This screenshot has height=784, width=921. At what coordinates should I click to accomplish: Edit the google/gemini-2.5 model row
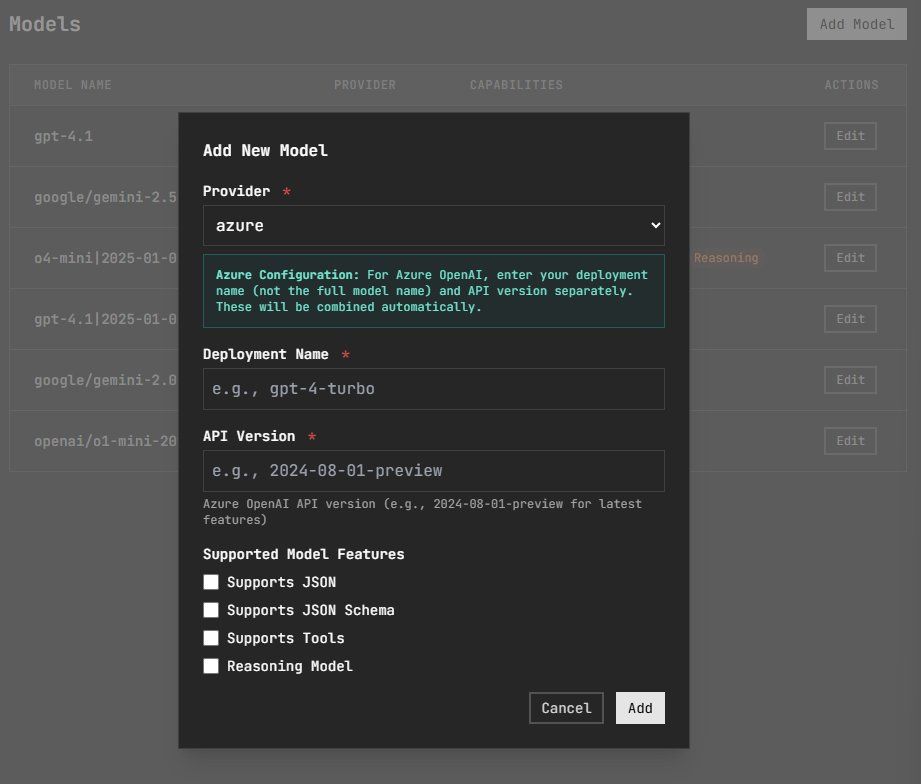click(x=850, y=197)
